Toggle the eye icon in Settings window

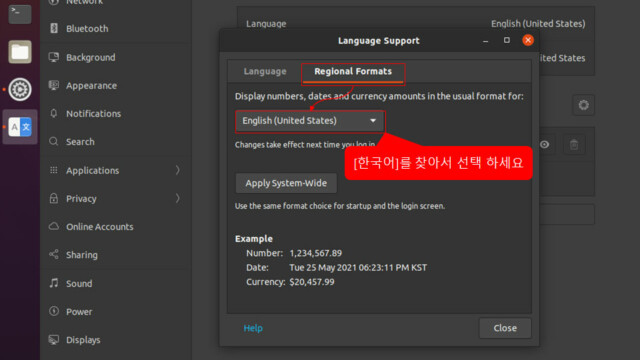(x=544, y=144)
